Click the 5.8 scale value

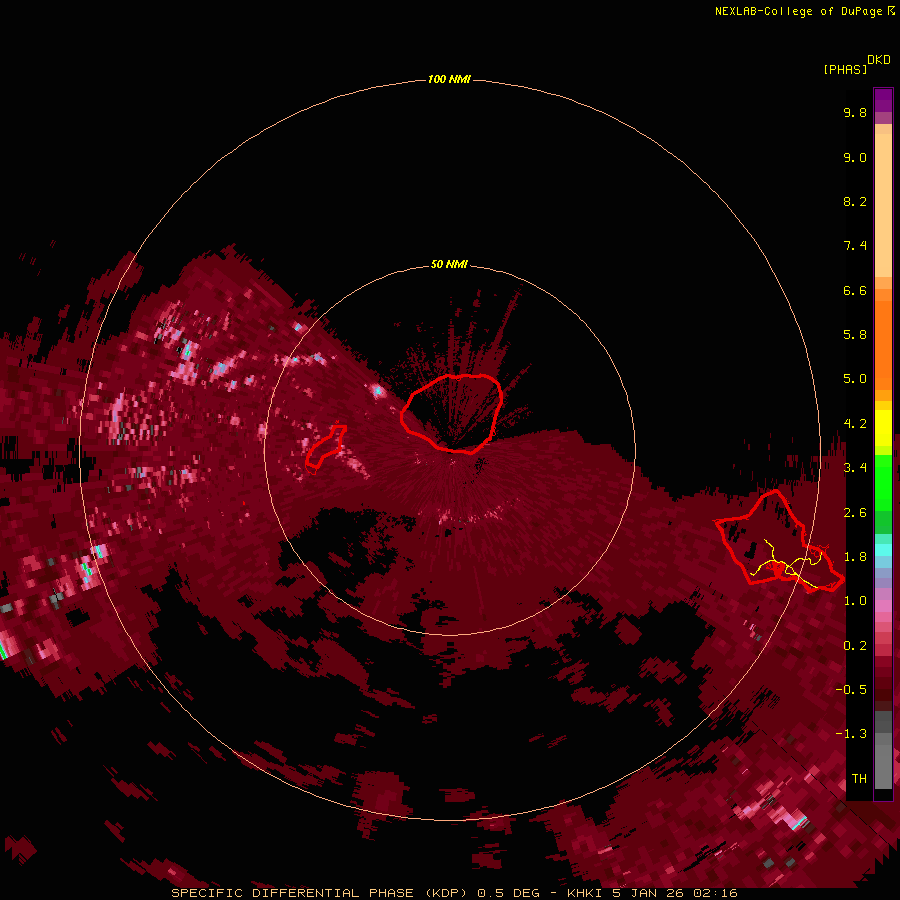tap(855, 335)
